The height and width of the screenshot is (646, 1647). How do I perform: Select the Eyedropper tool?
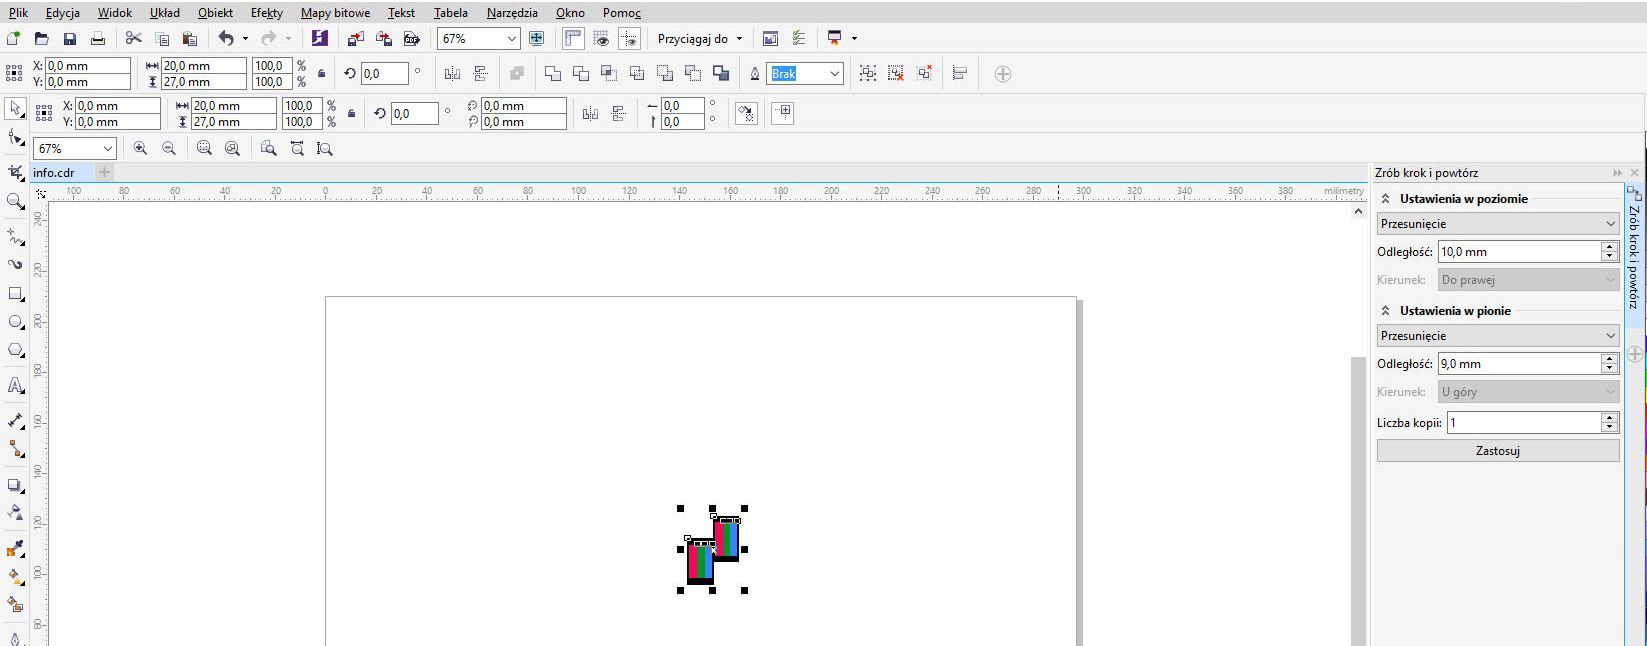[15, 549]
